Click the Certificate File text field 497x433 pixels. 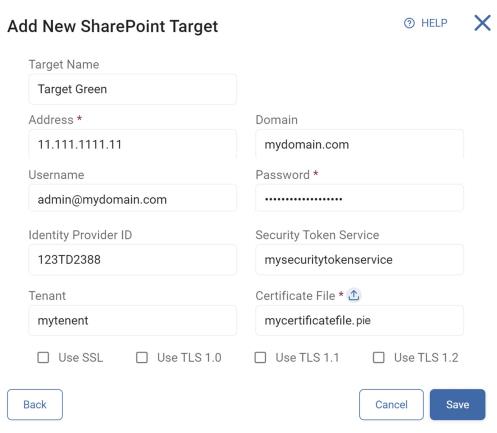(x=359, y=320)
